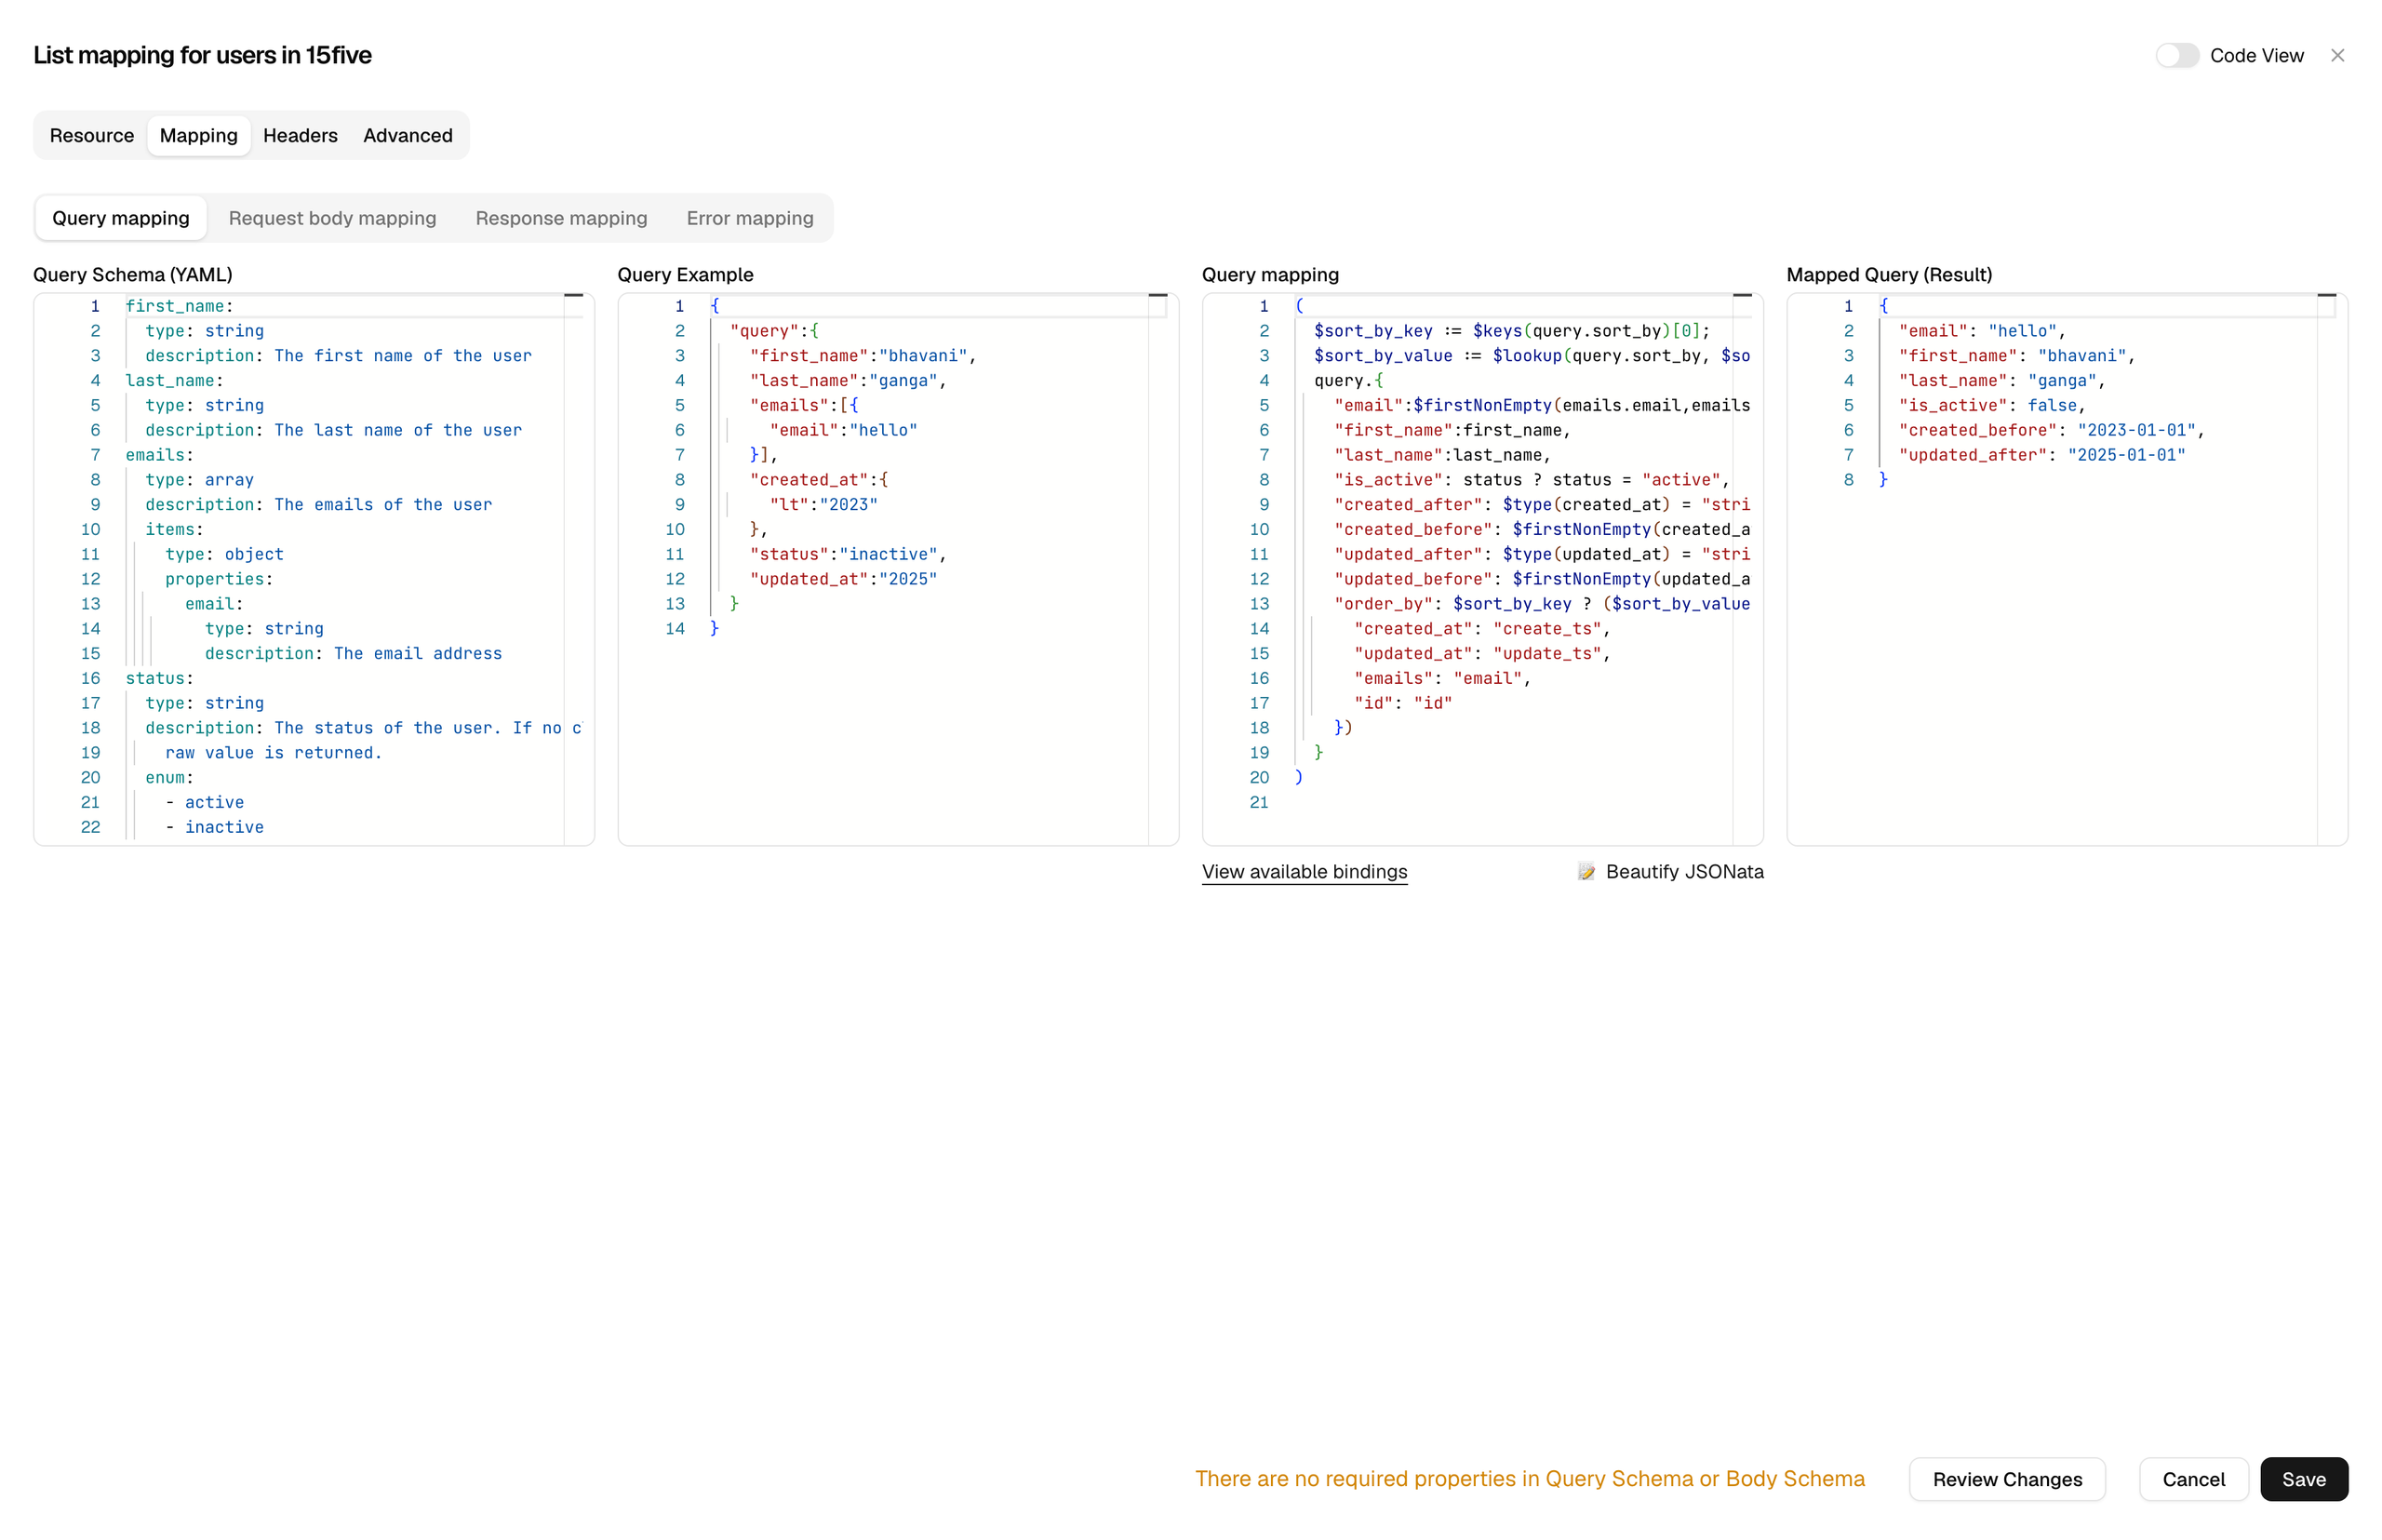This screenshot has height=1540, width=2382.
Task: Click '"emails": "email"' in Query mapping
Action: click(1442, 678)
